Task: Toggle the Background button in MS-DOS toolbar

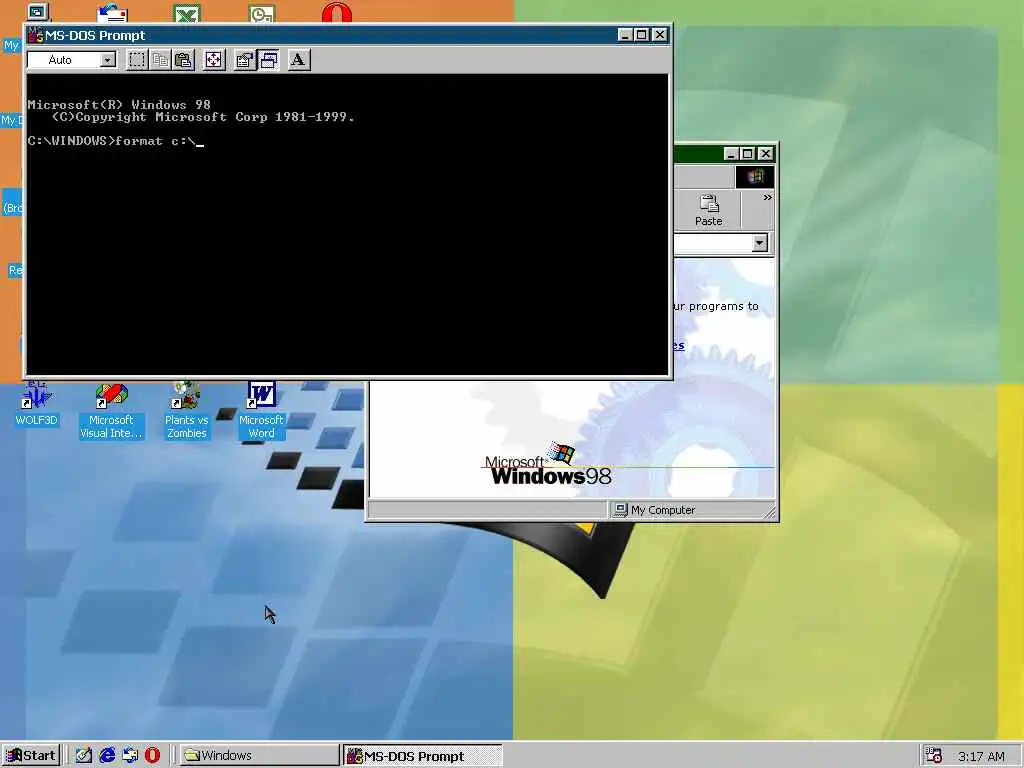Action: click(x=268, y=60)
